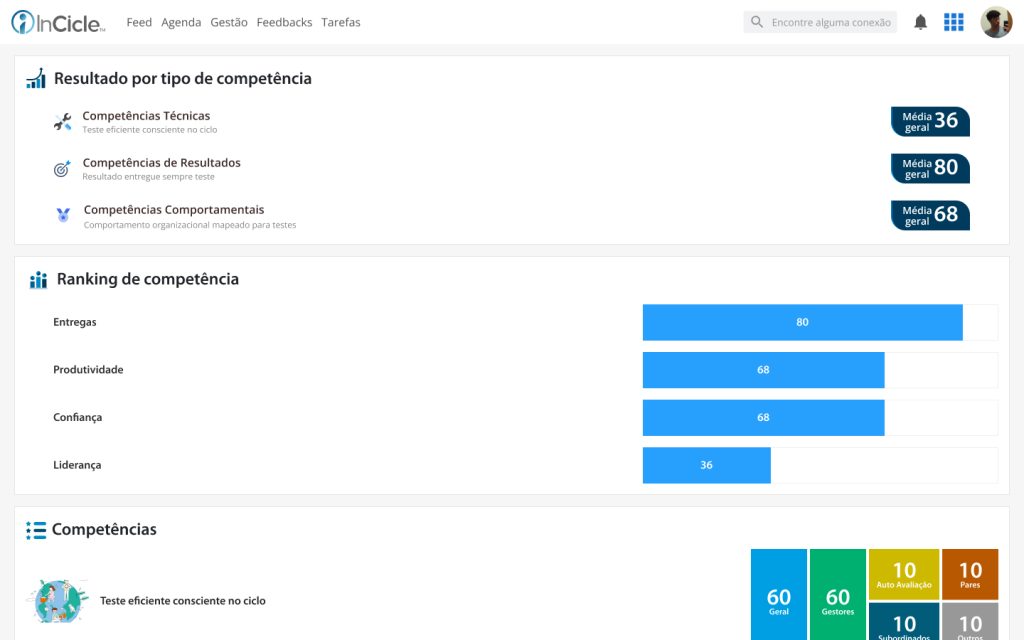Click the Entregas progress bar showing 80
Image resolution: width=1024 pixels, height=640 pixels.
[x=802, y=322]
